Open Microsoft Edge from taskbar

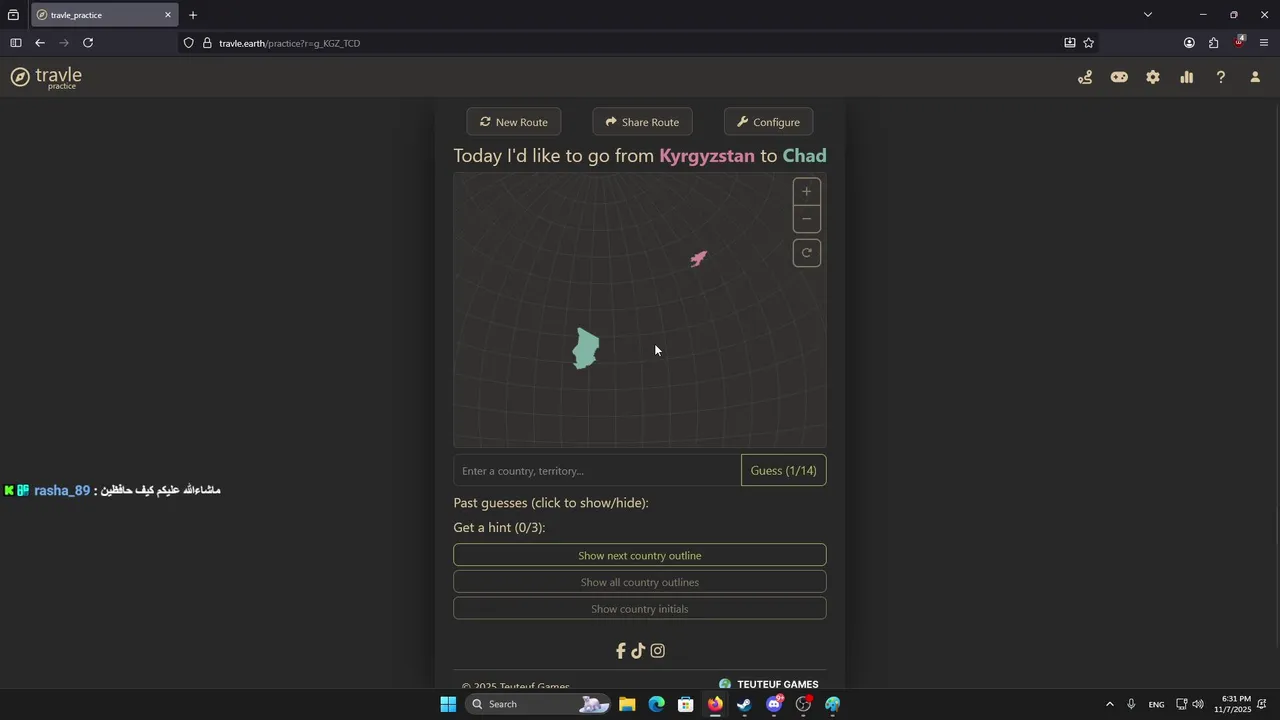656,704
